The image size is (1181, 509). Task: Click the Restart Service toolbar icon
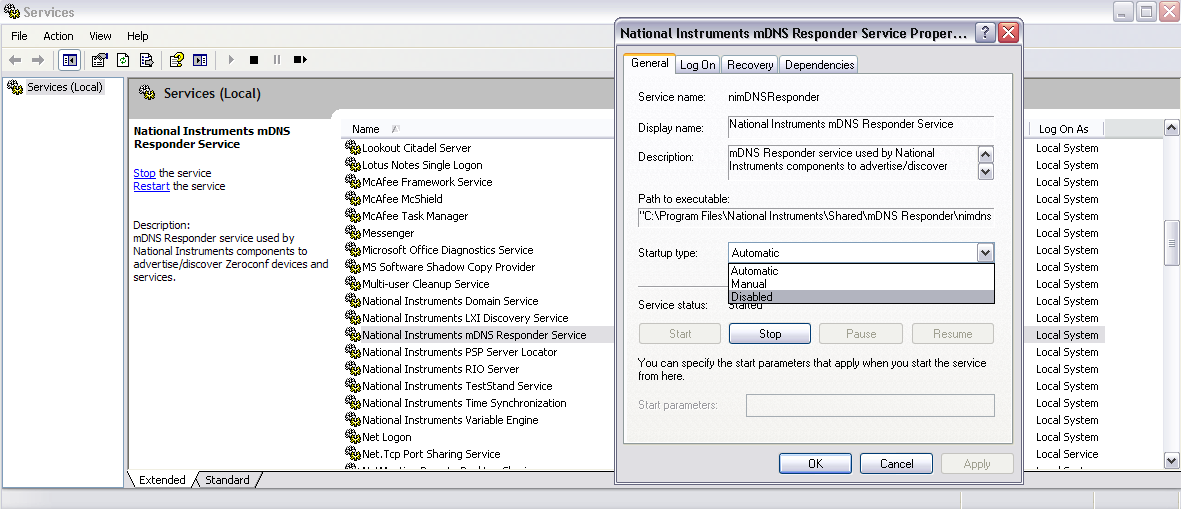point(300,59)
